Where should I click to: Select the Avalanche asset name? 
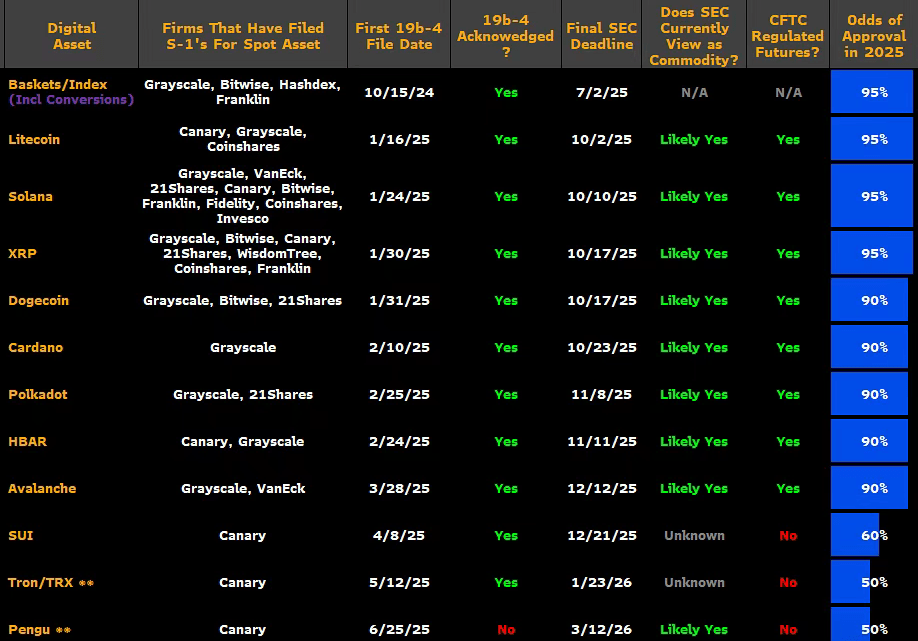(x=42, y=488)
